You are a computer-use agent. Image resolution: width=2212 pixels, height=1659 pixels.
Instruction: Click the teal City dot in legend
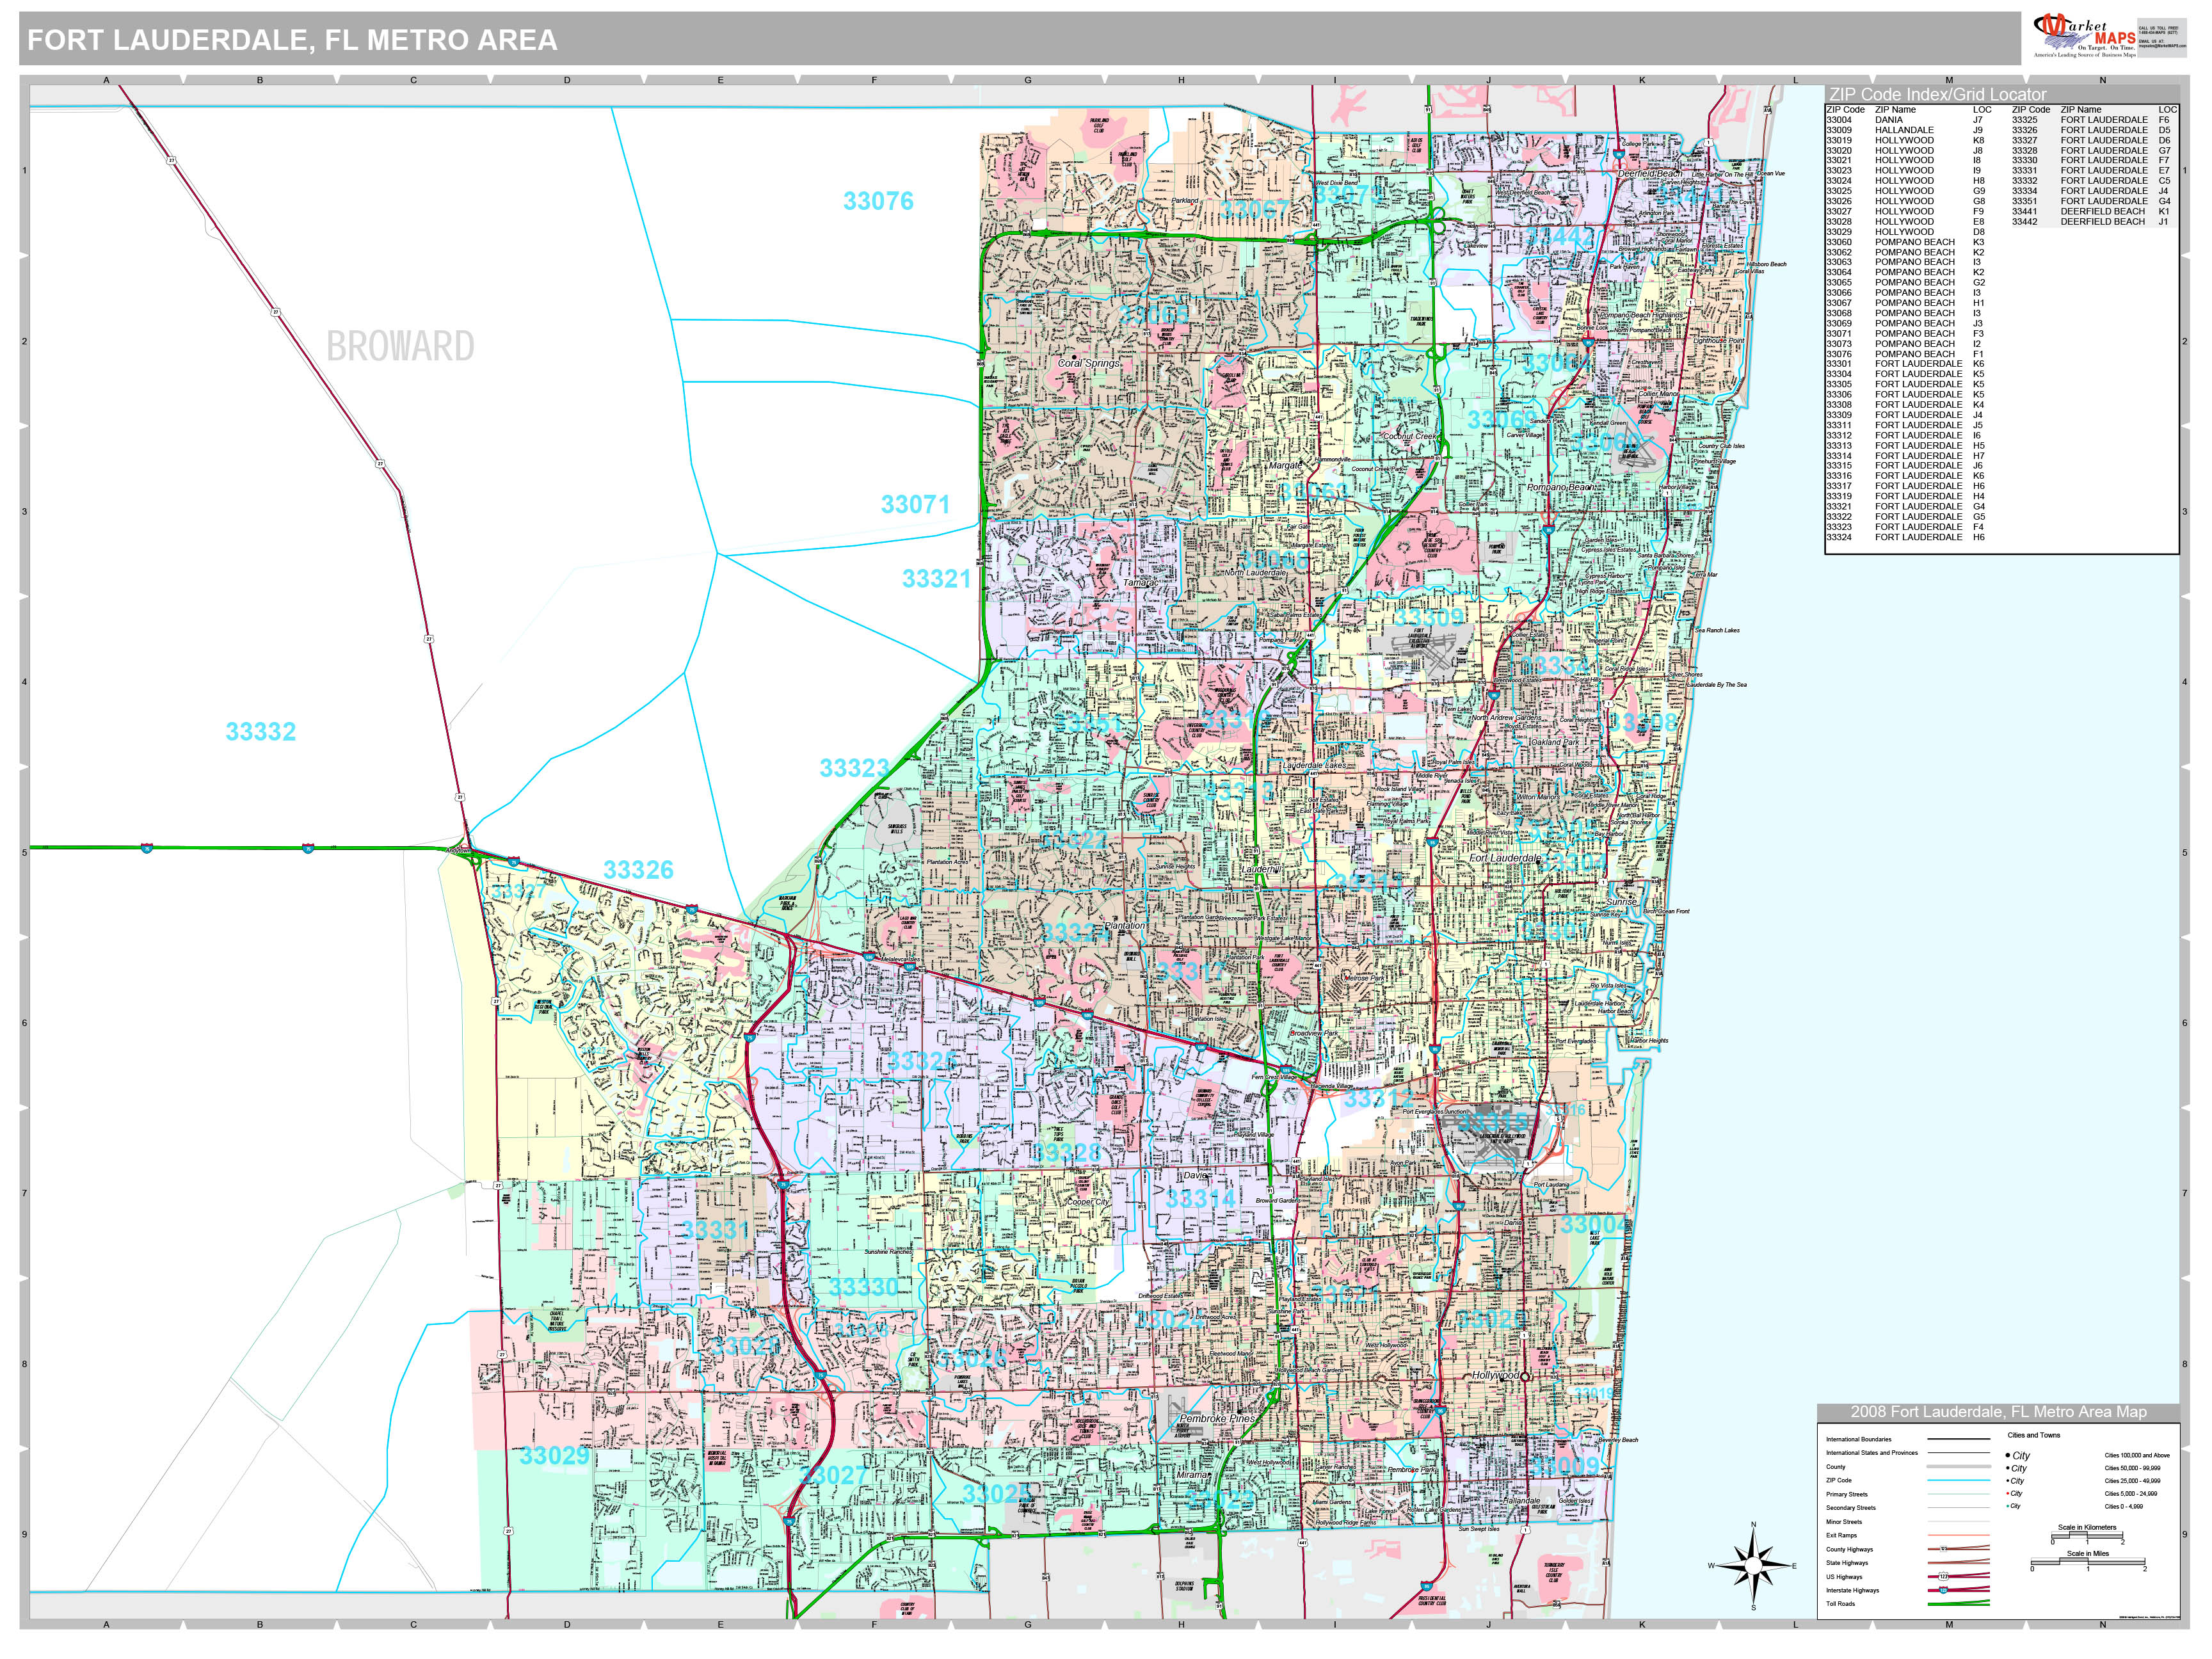2008,1506
